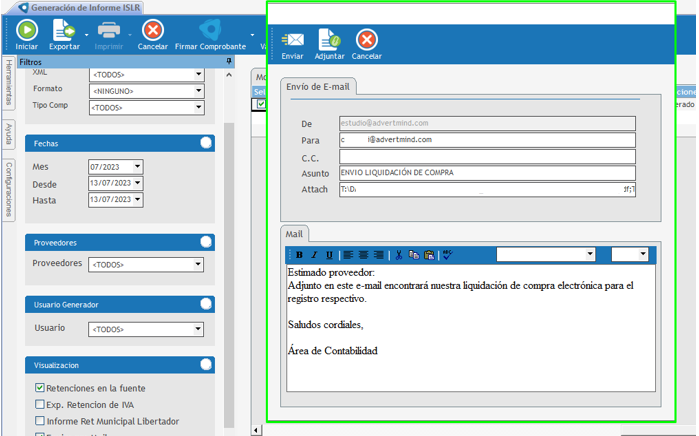Apply italic formatting in mail editor
This screenshot has height=436, width=699.
(314, 255)
